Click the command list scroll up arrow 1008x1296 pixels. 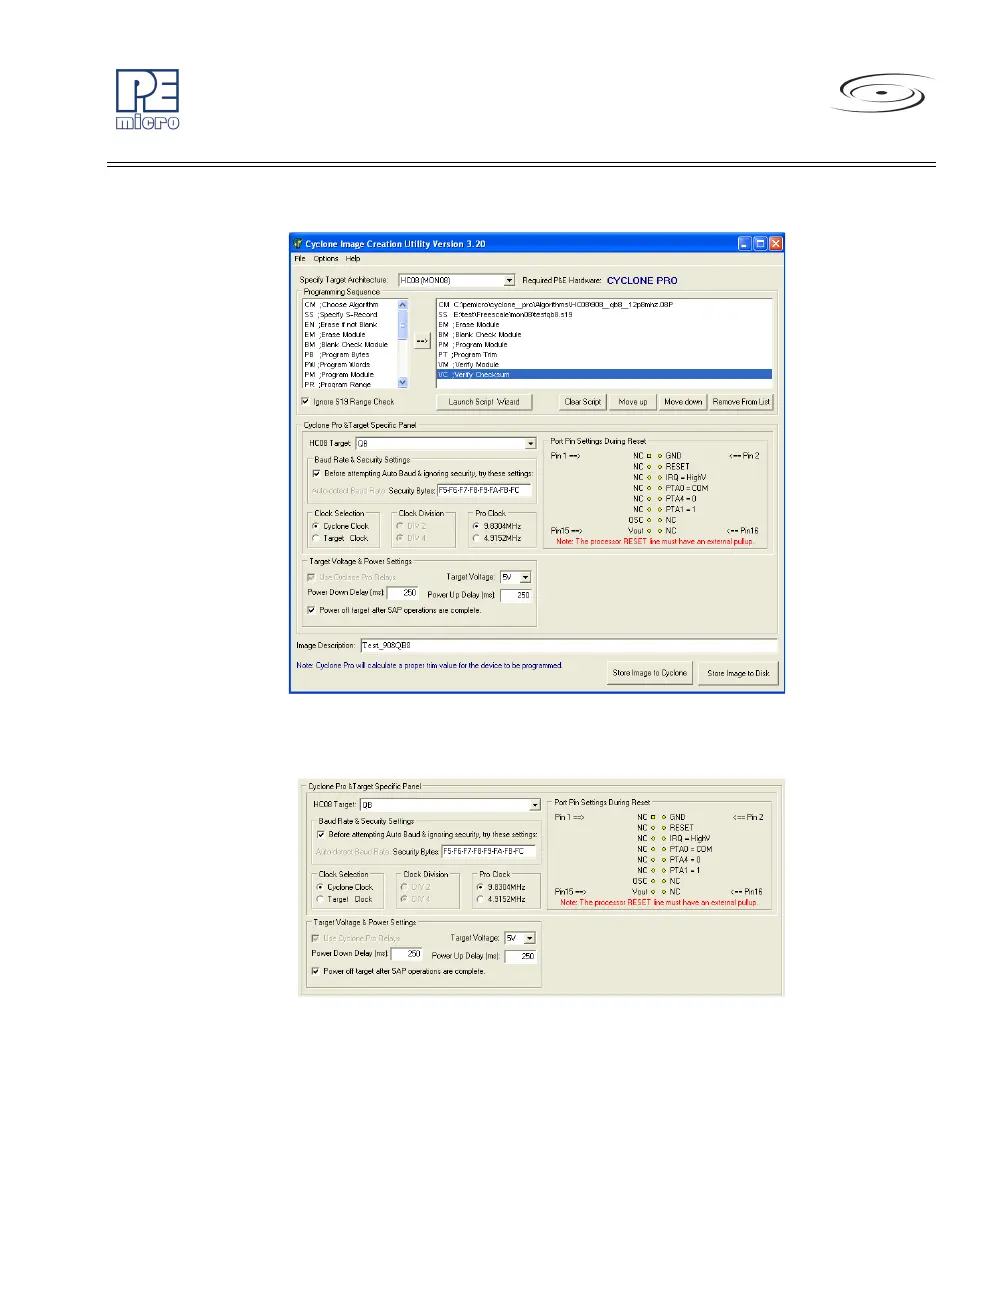point(403,305)
